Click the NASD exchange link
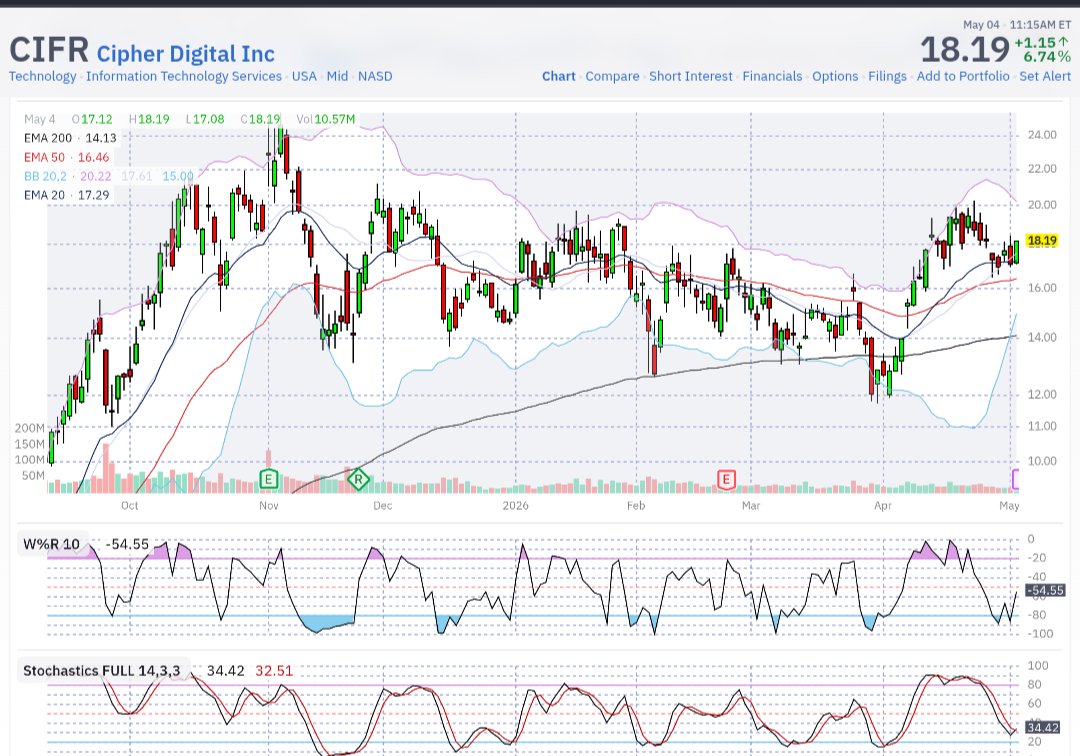Viewport: 1080px width, 756px height. pyautogui.click(x=375, y=76)
